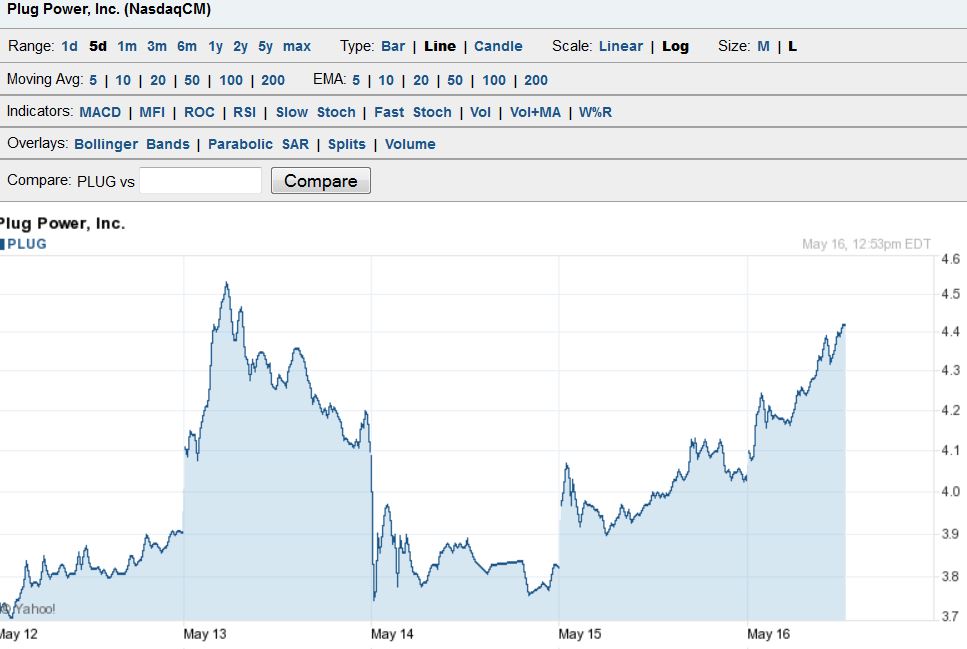Choose chart size L
Screen dimensions: 967x649
click(x=792, y=46)
